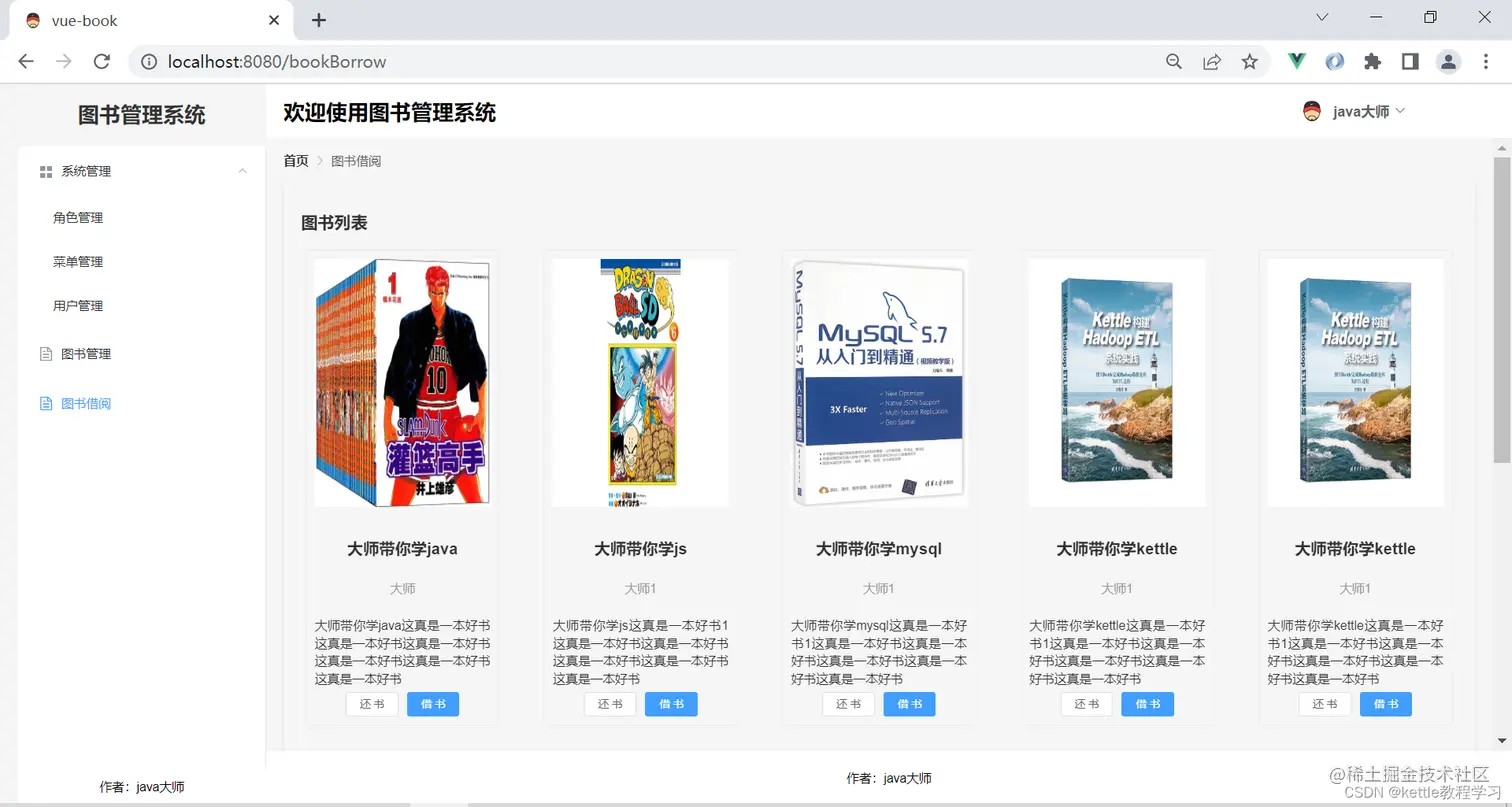Collapse the 系统管理 section chevron
The image size is (1512, 807).
pyautogui.click(x=242, y=171)
